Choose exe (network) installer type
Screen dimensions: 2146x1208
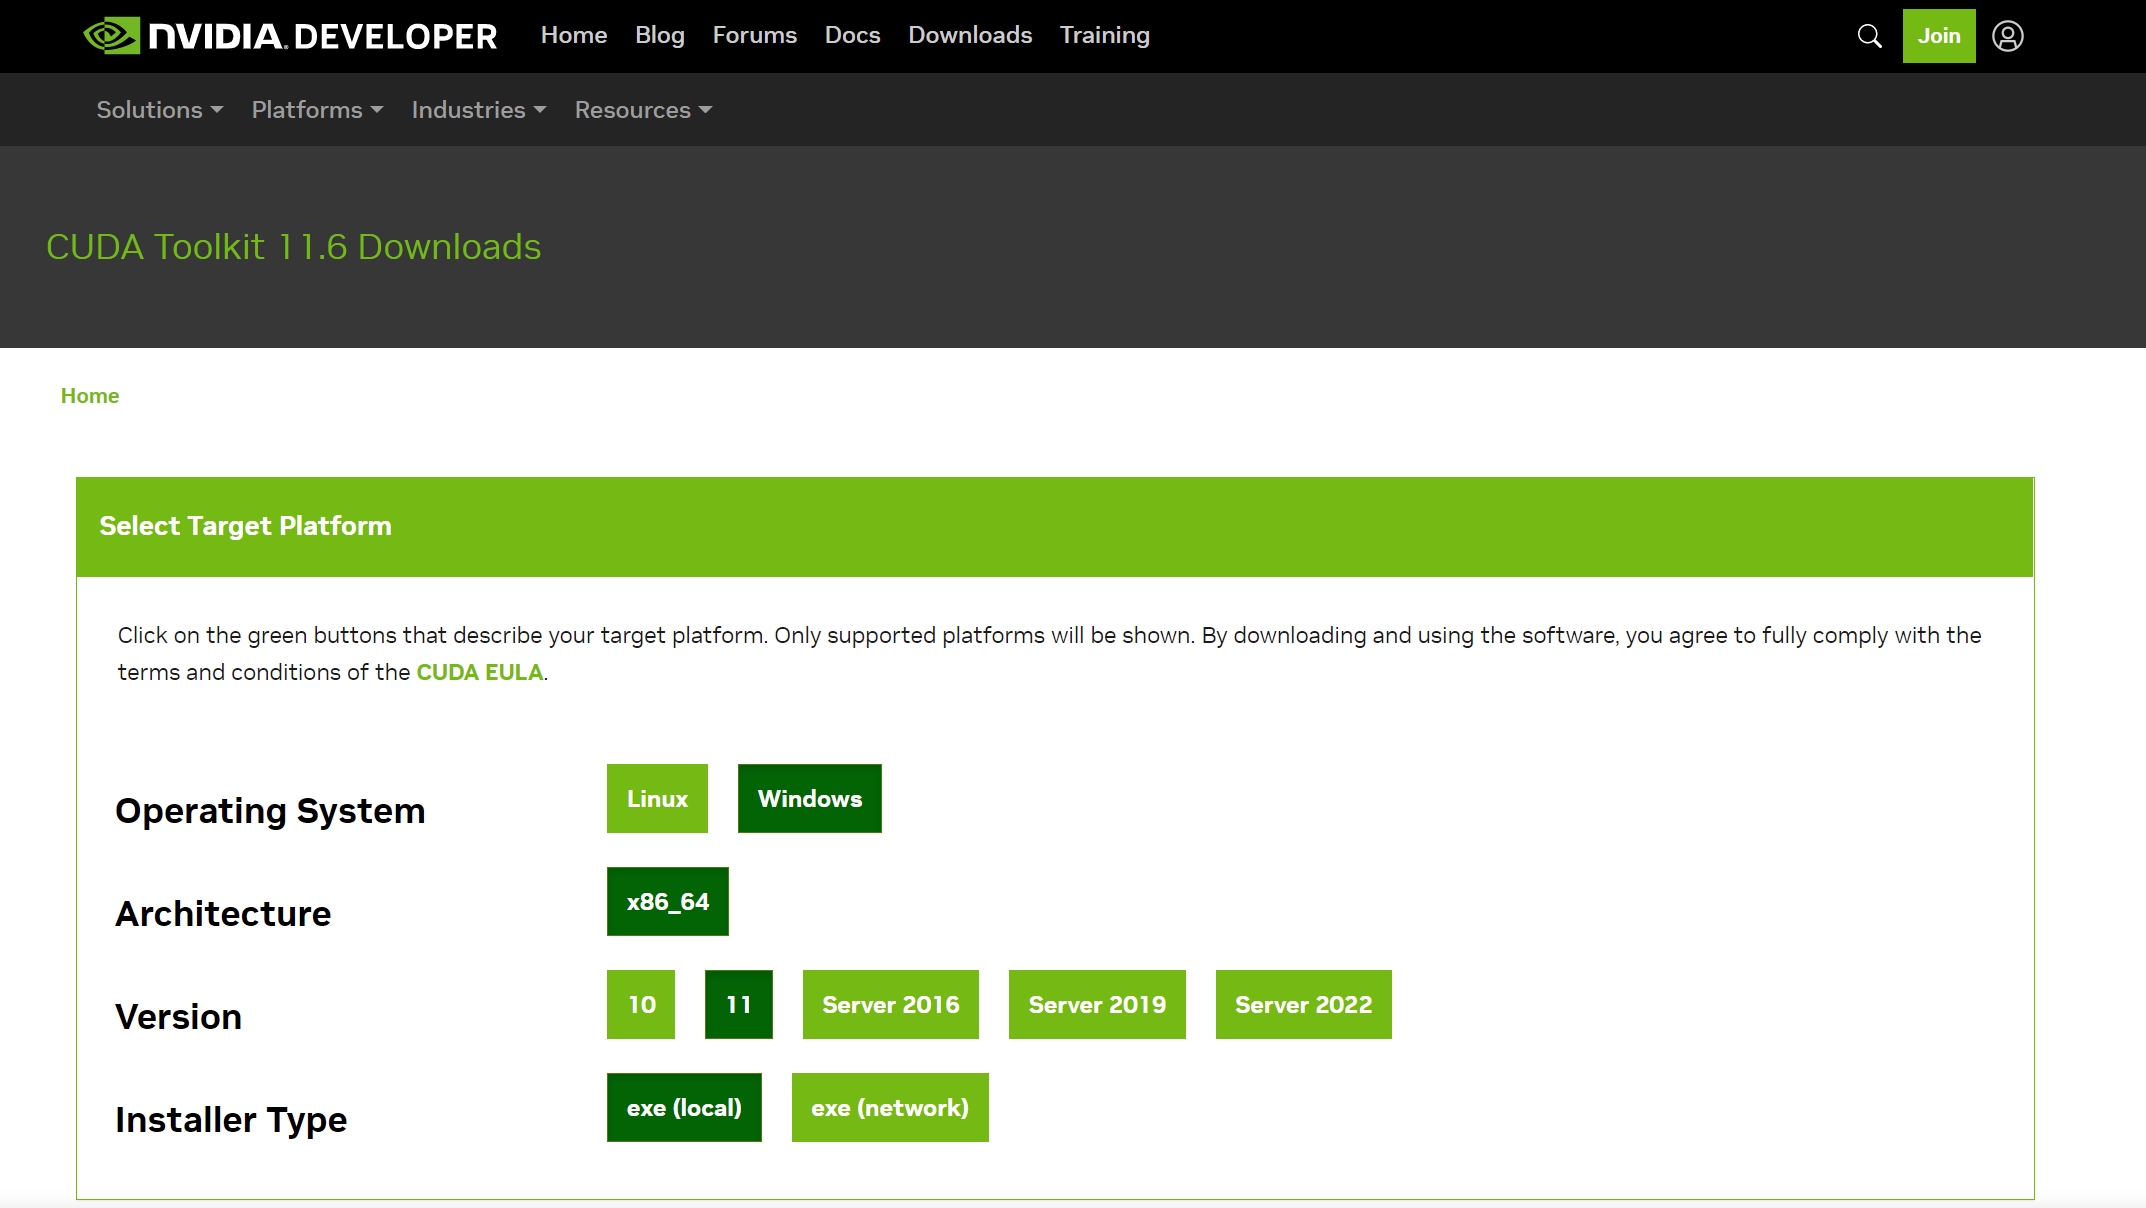click(890, 1107)
